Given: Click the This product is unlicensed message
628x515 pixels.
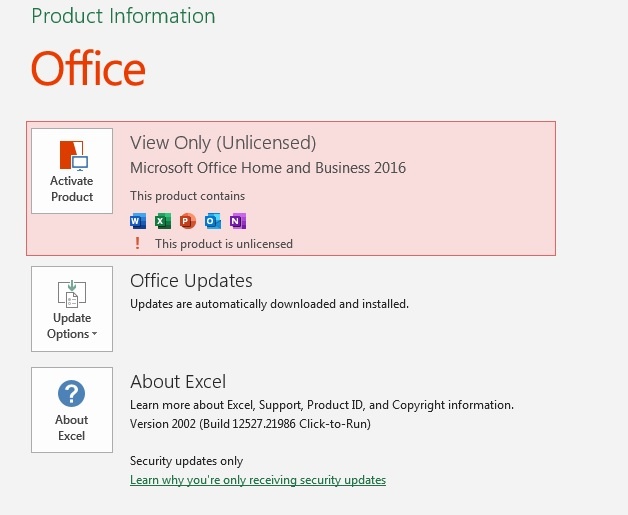Looking at the screenshot, I should (224, 244).
